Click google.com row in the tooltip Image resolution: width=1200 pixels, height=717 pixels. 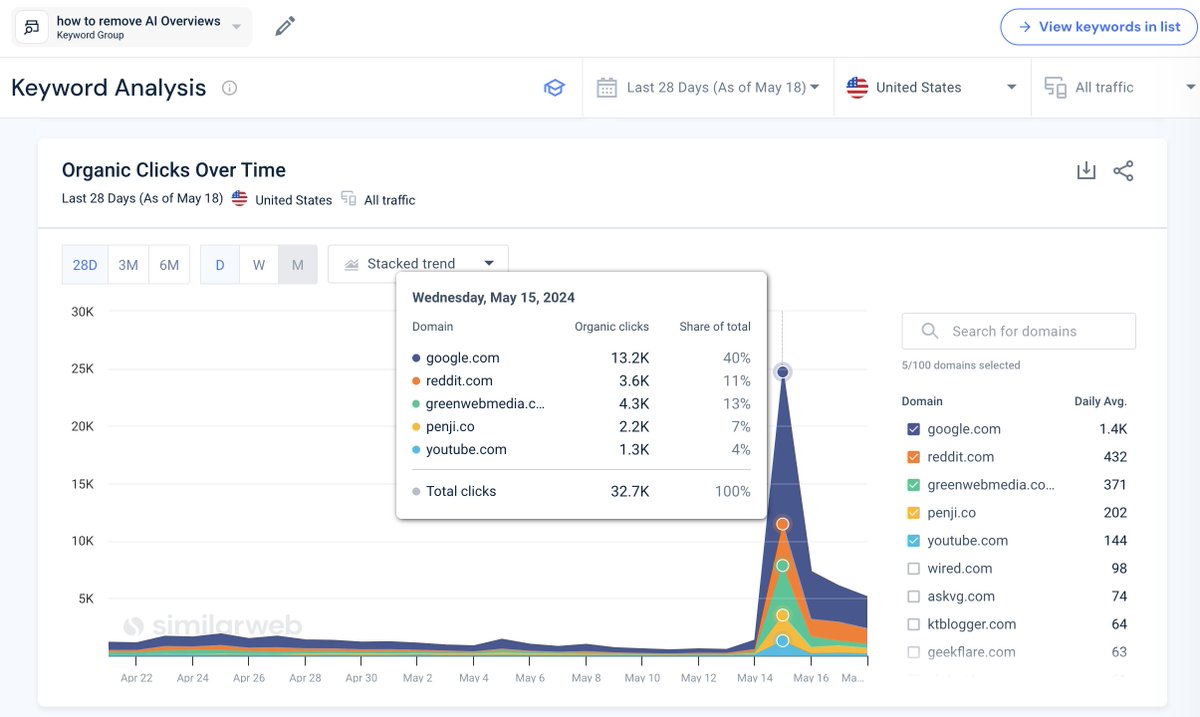coord(581,358)
